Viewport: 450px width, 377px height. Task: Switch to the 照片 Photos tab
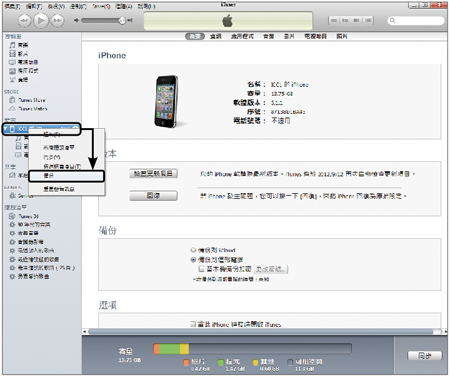pos(342,36)
